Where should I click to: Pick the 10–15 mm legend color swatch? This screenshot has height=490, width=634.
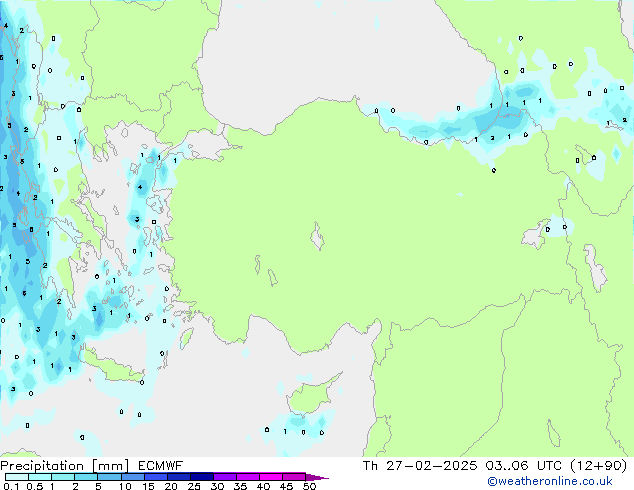[132, 477]
